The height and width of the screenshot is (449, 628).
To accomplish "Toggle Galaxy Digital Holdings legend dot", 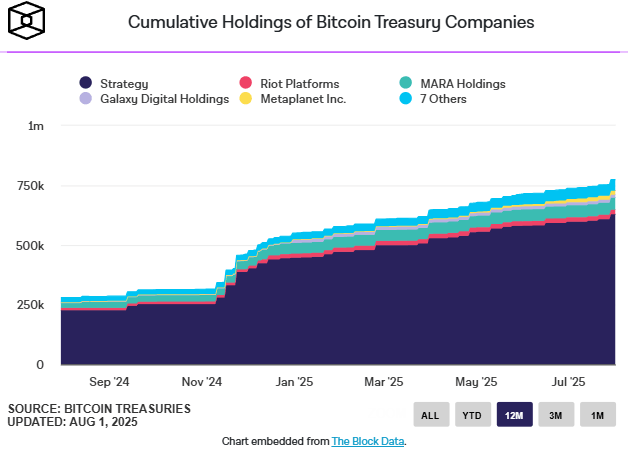I will pyautogui.click(x=86, y=98).
